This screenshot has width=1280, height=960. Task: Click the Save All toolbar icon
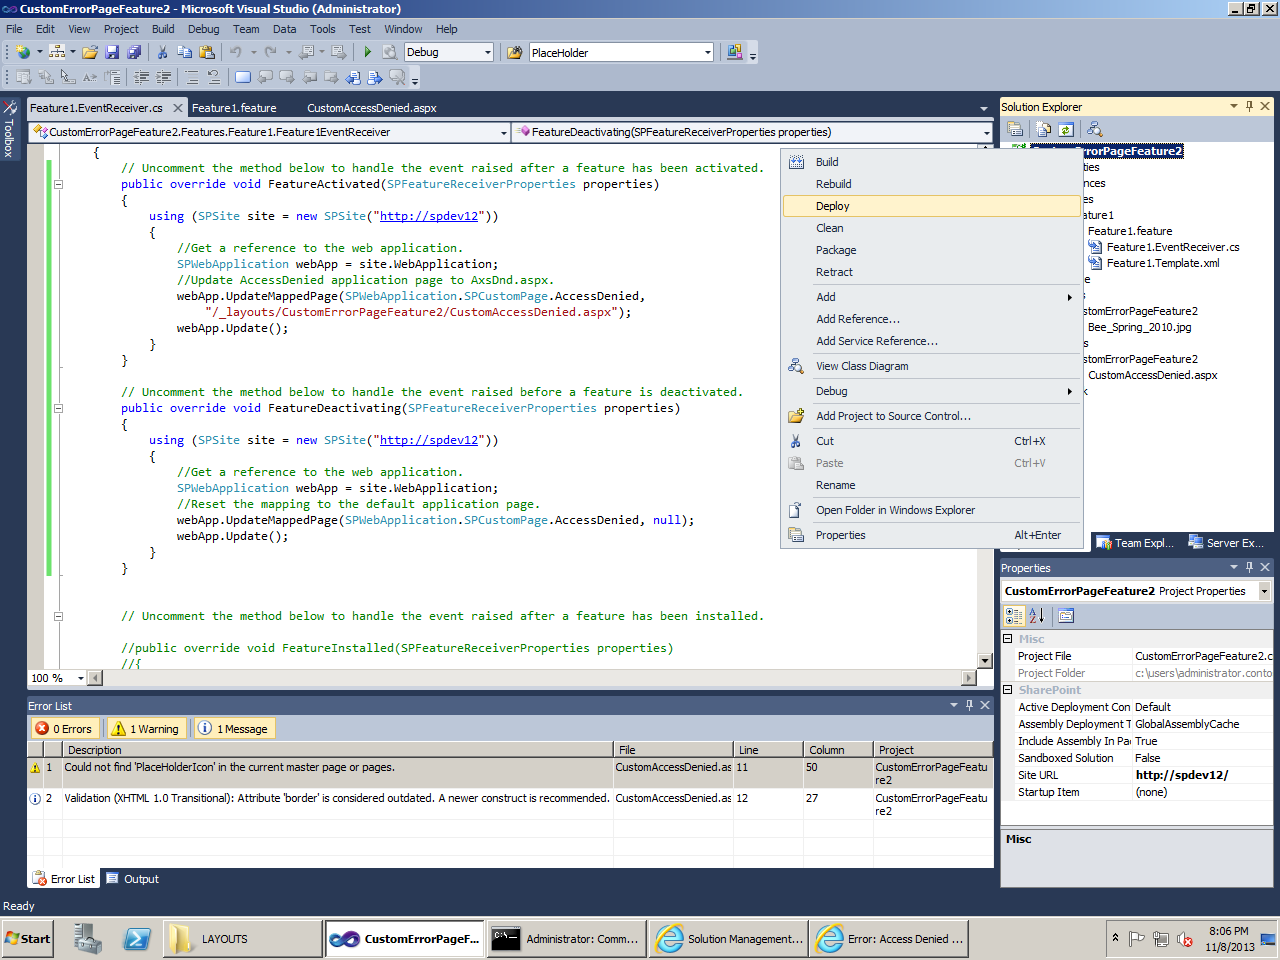[134, 52]
